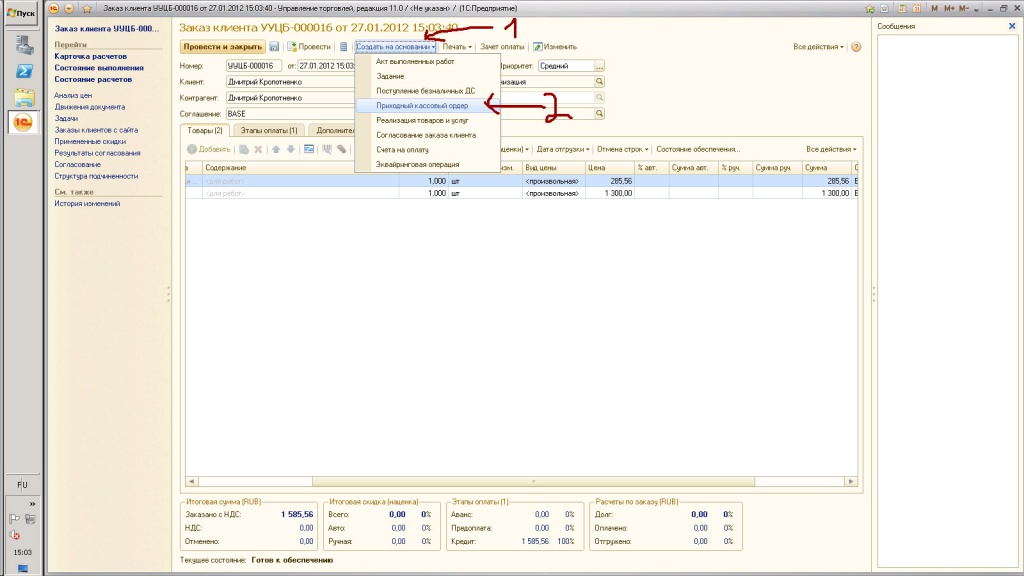Screen dimensions: 1024x576
Task: Open the history icon beside add-to-favorites
Action: coord(884,8)
